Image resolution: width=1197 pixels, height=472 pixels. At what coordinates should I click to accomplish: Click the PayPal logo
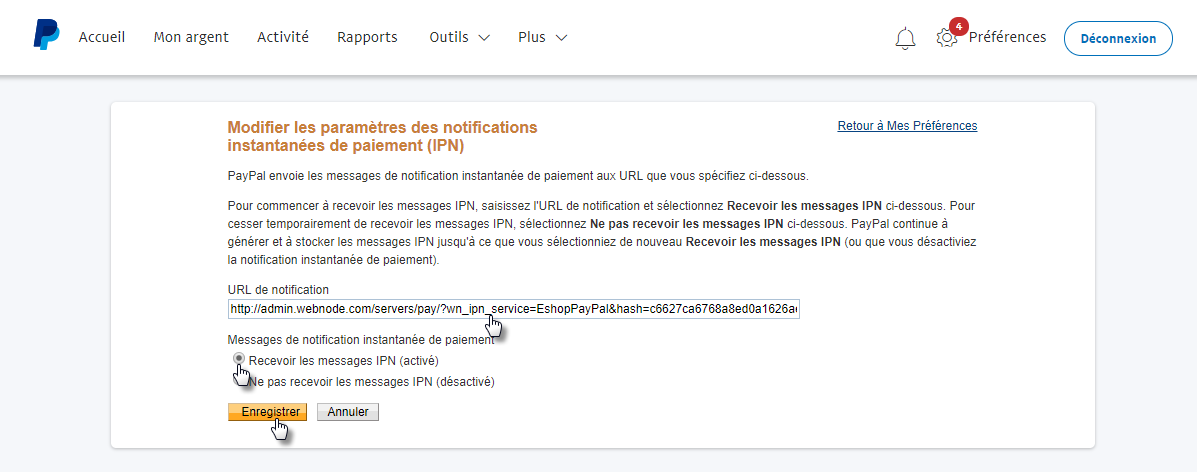tap(47, 35)
